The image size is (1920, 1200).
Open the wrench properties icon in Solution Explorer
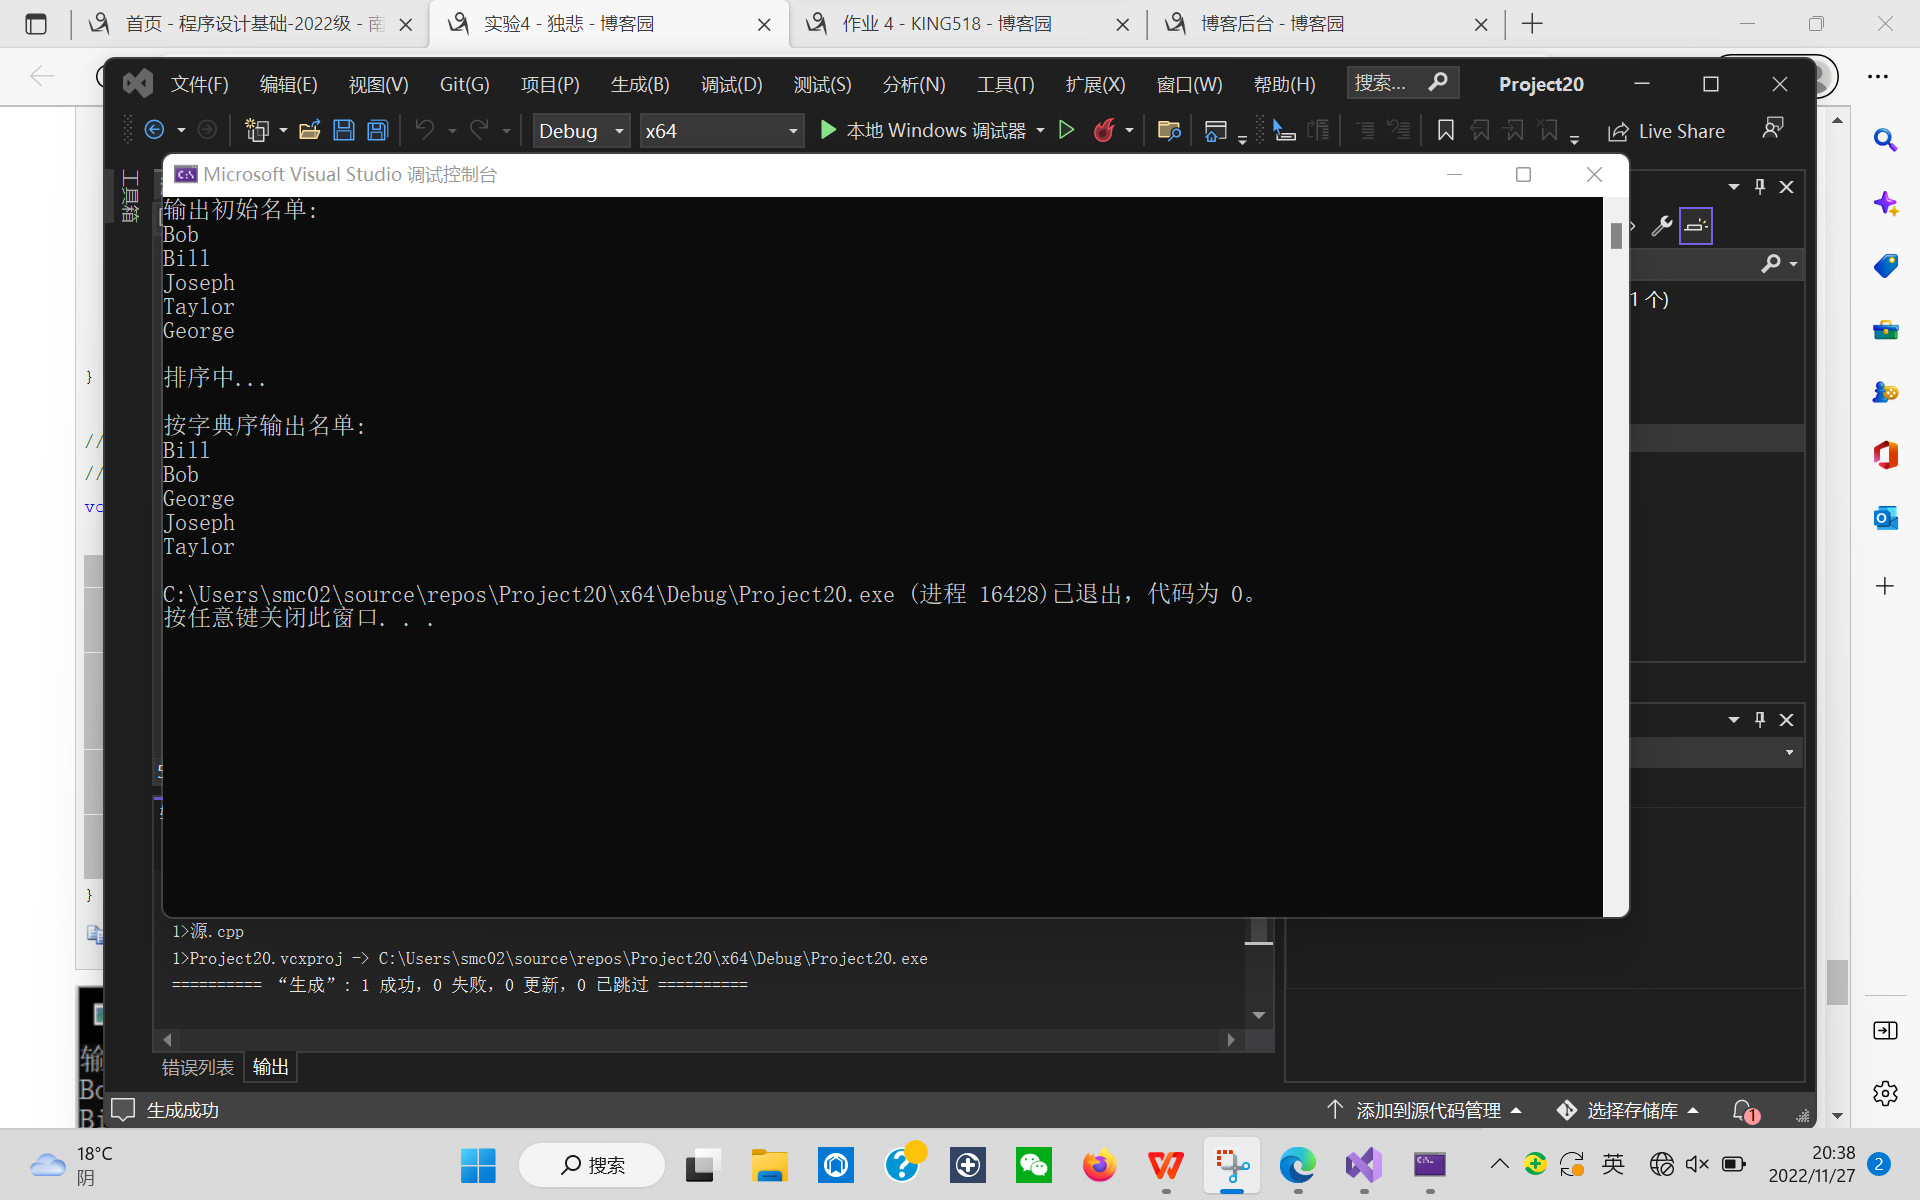(x=1662, y=226)
